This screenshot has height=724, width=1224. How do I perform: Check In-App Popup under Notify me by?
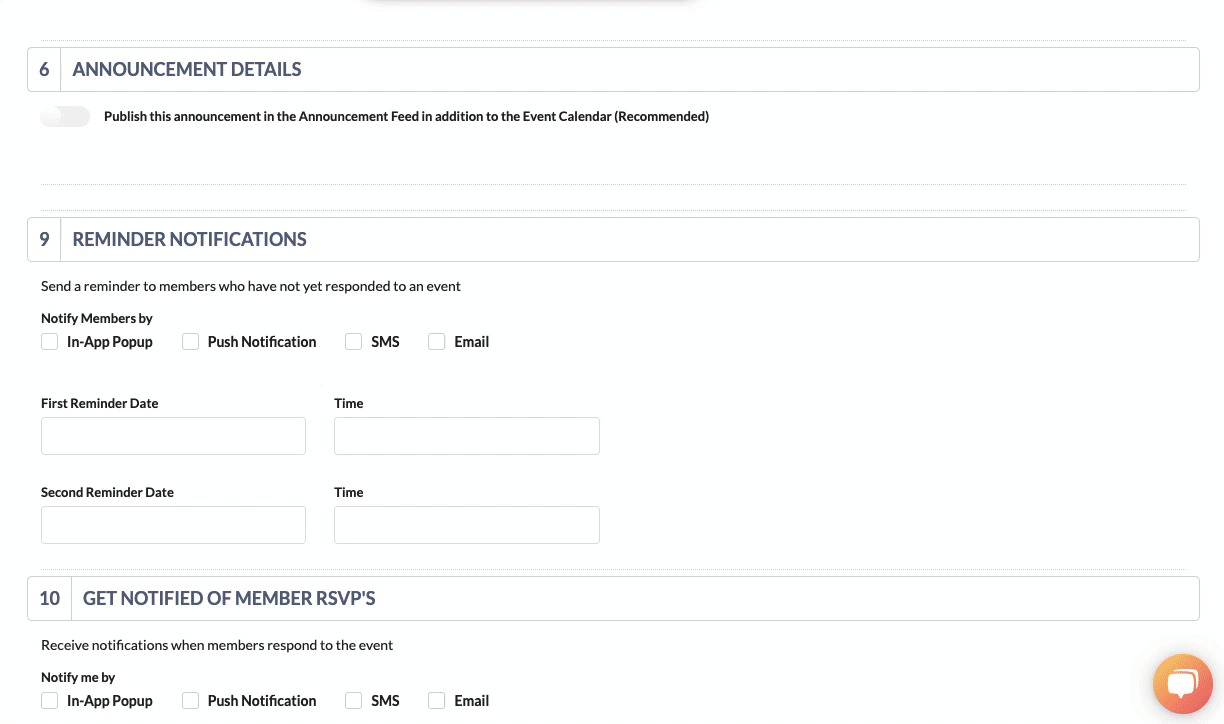click(x=49, y=701)
